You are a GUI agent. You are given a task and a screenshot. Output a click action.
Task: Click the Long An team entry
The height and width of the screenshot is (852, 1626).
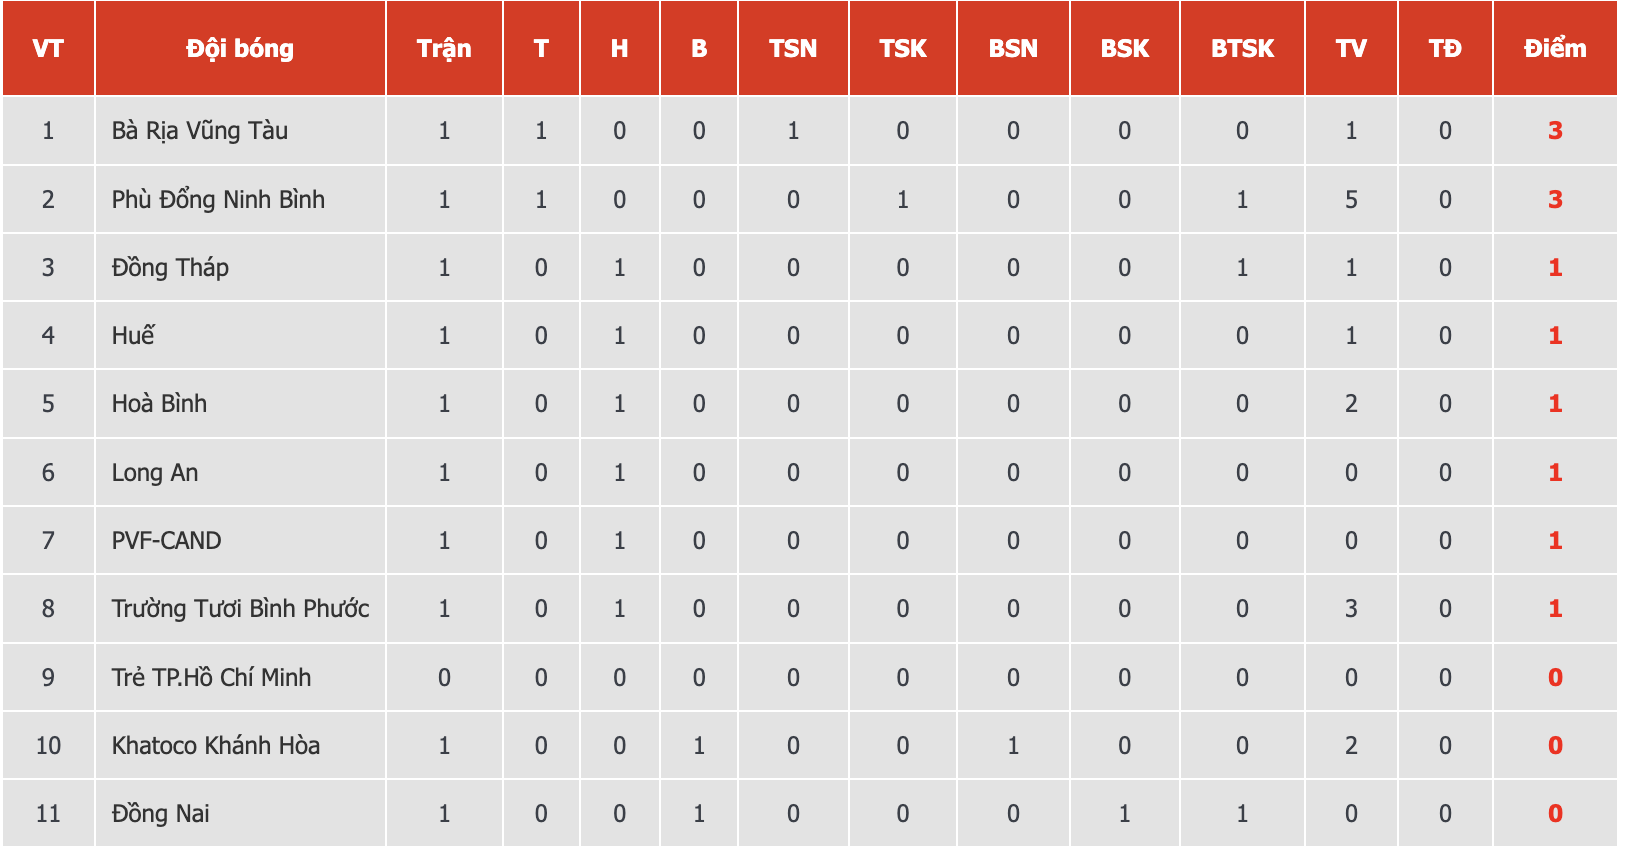[x=155, y=472]
